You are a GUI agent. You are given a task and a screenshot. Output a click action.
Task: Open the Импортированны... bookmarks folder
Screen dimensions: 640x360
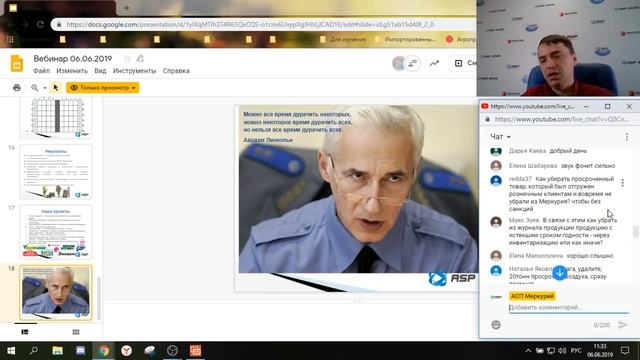tap(405, 39)
